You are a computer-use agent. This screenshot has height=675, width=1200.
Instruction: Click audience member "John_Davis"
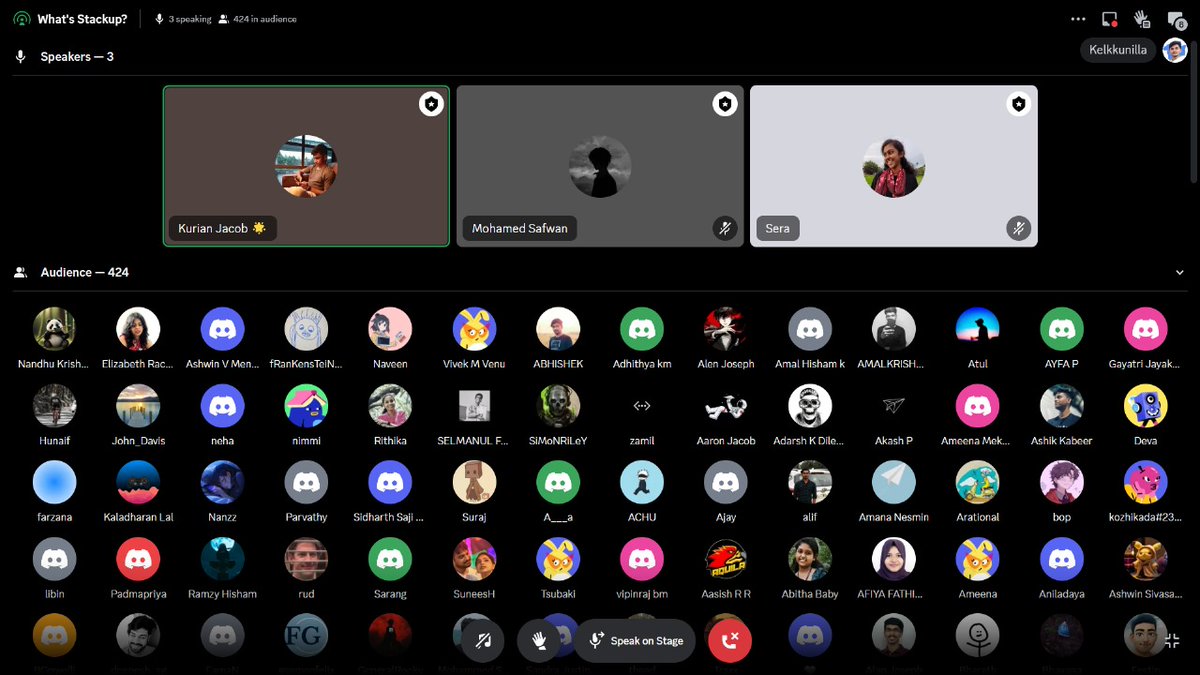pos(138,416)
